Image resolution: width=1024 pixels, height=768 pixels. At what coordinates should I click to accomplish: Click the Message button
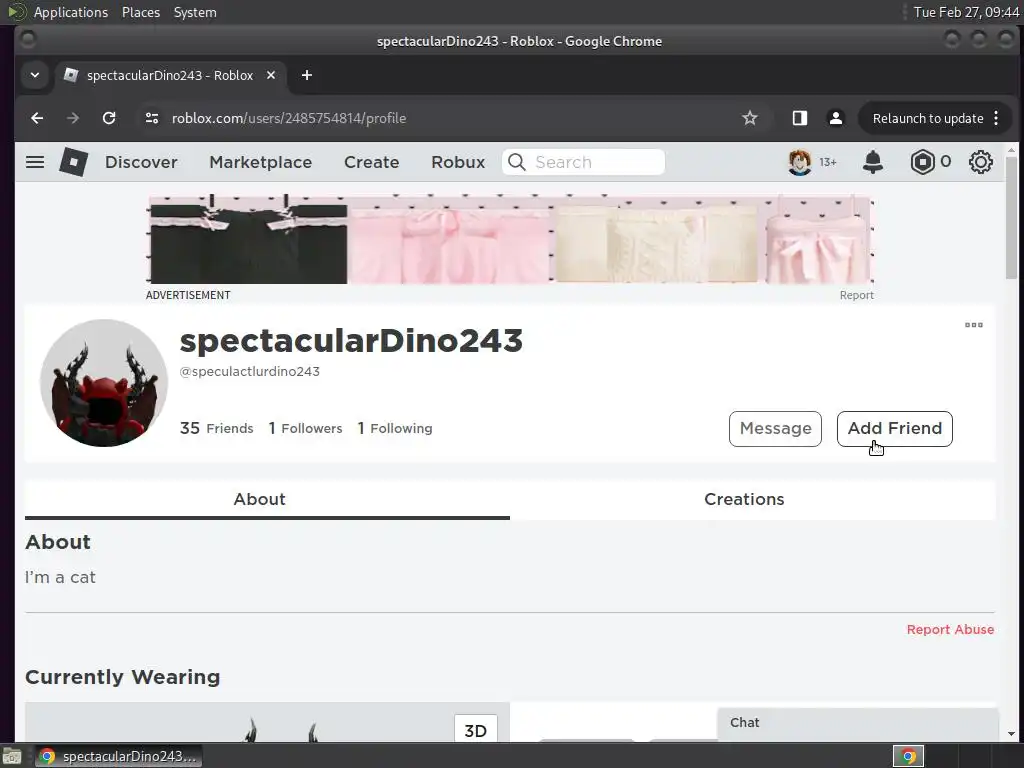click(775, 428)
